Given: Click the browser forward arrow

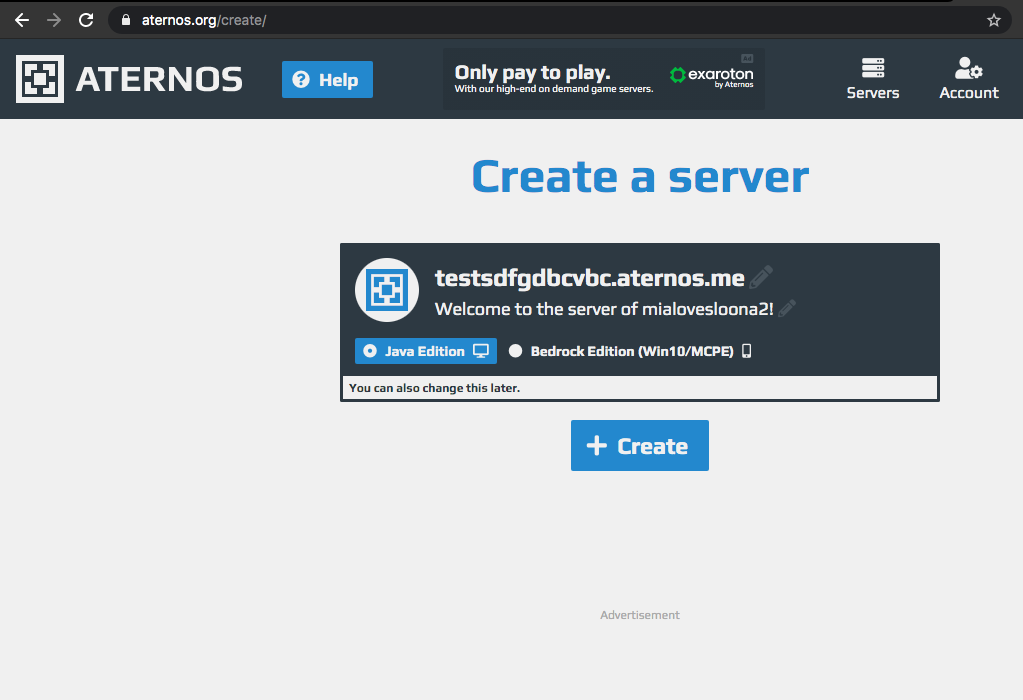Looking at the screenshot, I should point(54,20).
